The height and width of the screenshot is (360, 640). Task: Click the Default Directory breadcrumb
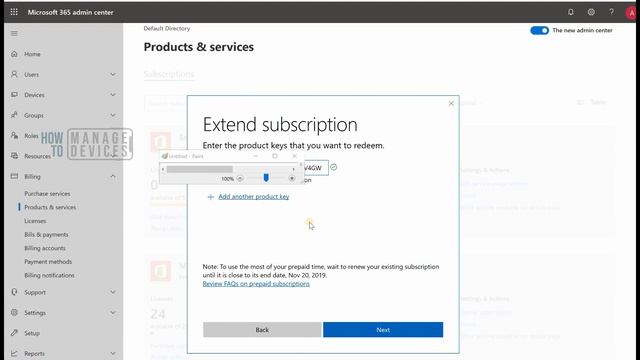(x=167, y=29)
